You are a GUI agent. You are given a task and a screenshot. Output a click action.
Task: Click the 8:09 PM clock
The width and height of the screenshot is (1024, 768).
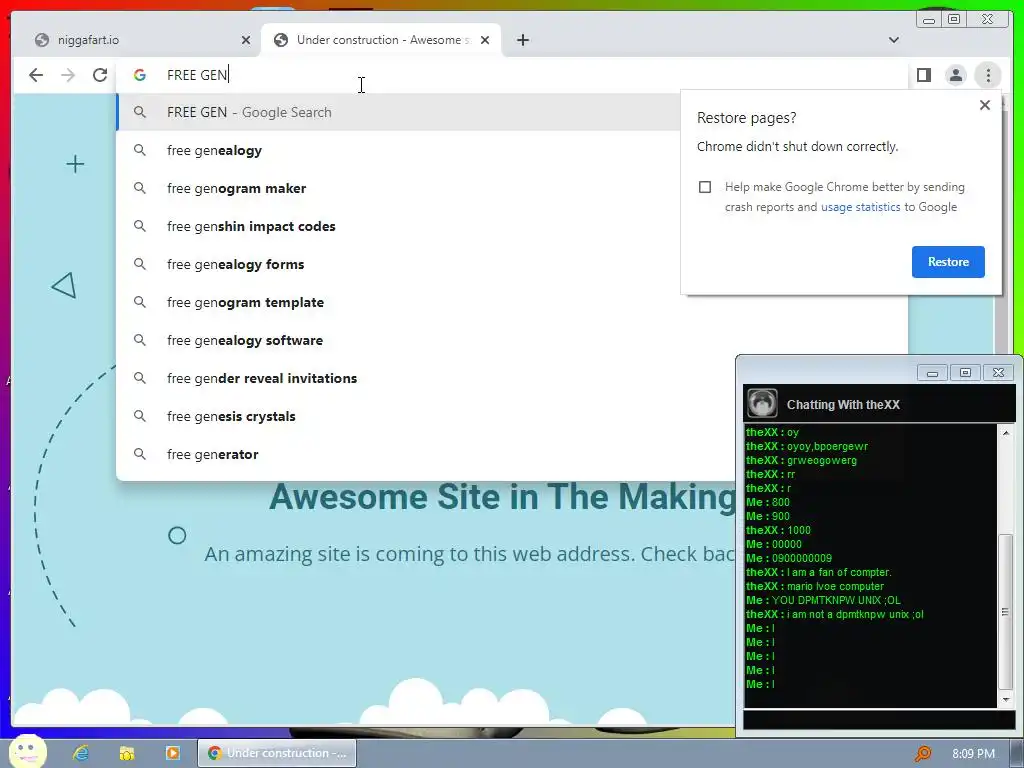(x=973, y=754)
